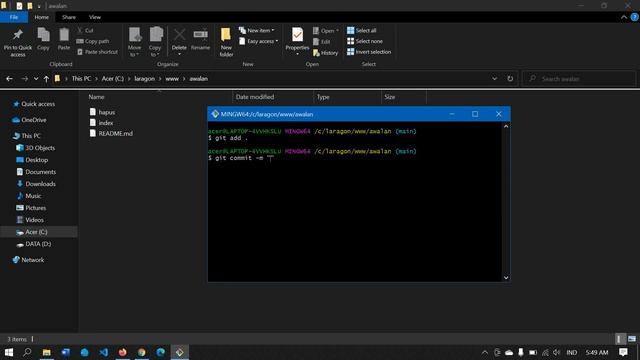The image size is (640, 360).
Task: Open the Windows Start menu
Action: click(x=9, y=352)
